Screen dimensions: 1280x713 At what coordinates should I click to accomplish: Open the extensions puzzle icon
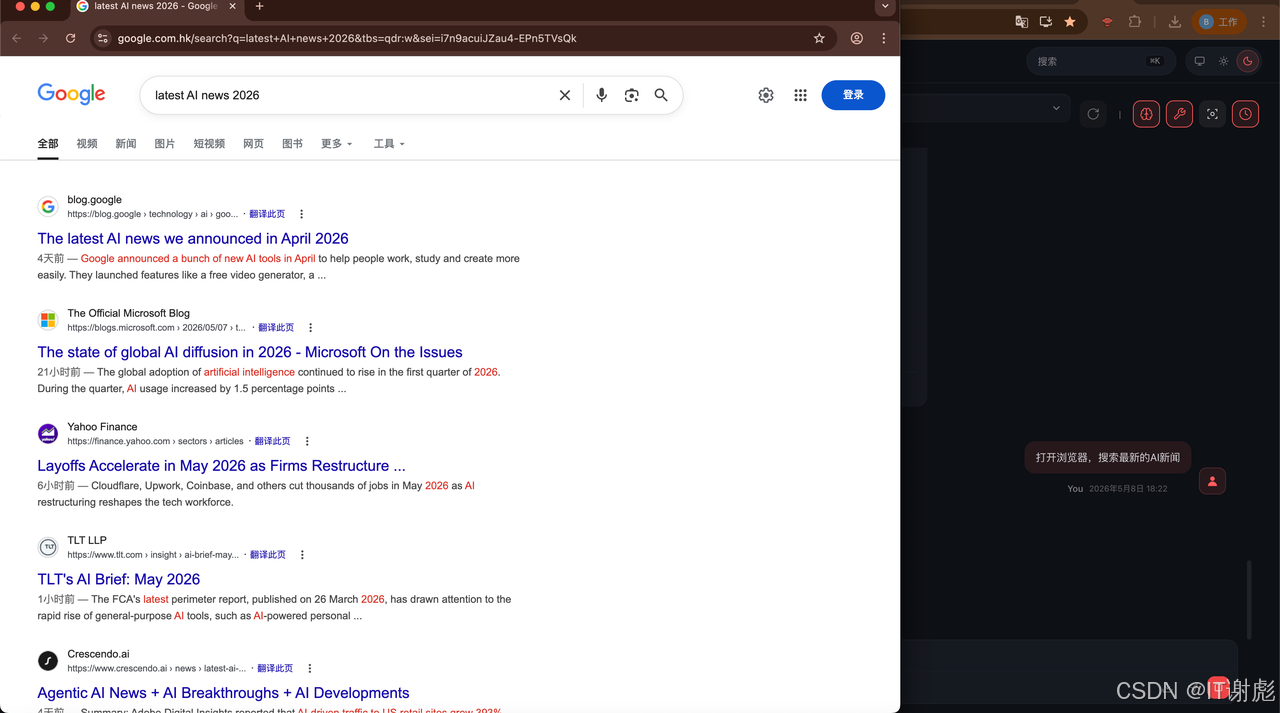pyautogui.click(x=1135, y=22)
